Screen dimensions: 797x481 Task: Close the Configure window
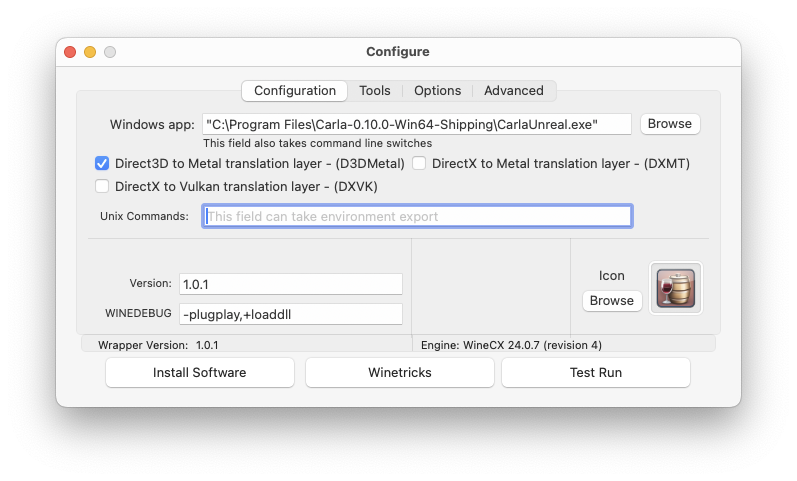click(70, 52)
